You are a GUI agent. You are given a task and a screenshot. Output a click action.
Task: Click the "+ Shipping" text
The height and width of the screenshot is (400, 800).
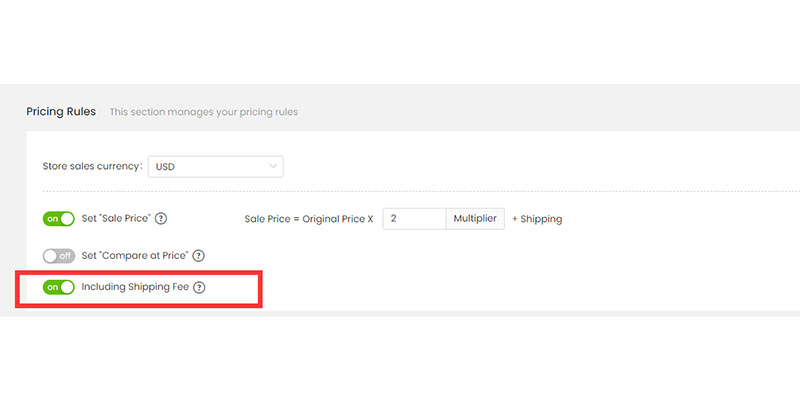[537, 219]
